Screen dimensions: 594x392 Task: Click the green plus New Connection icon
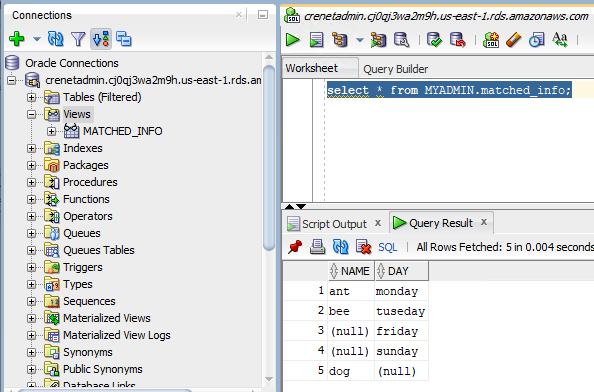17,39
